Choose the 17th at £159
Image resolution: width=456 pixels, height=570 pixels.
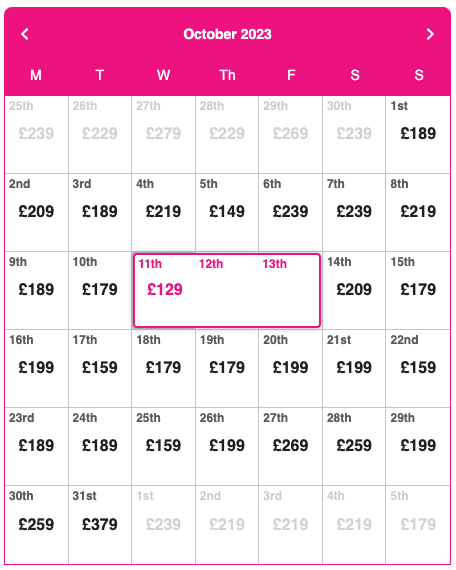pyautogui.click(x=100, y=368)
